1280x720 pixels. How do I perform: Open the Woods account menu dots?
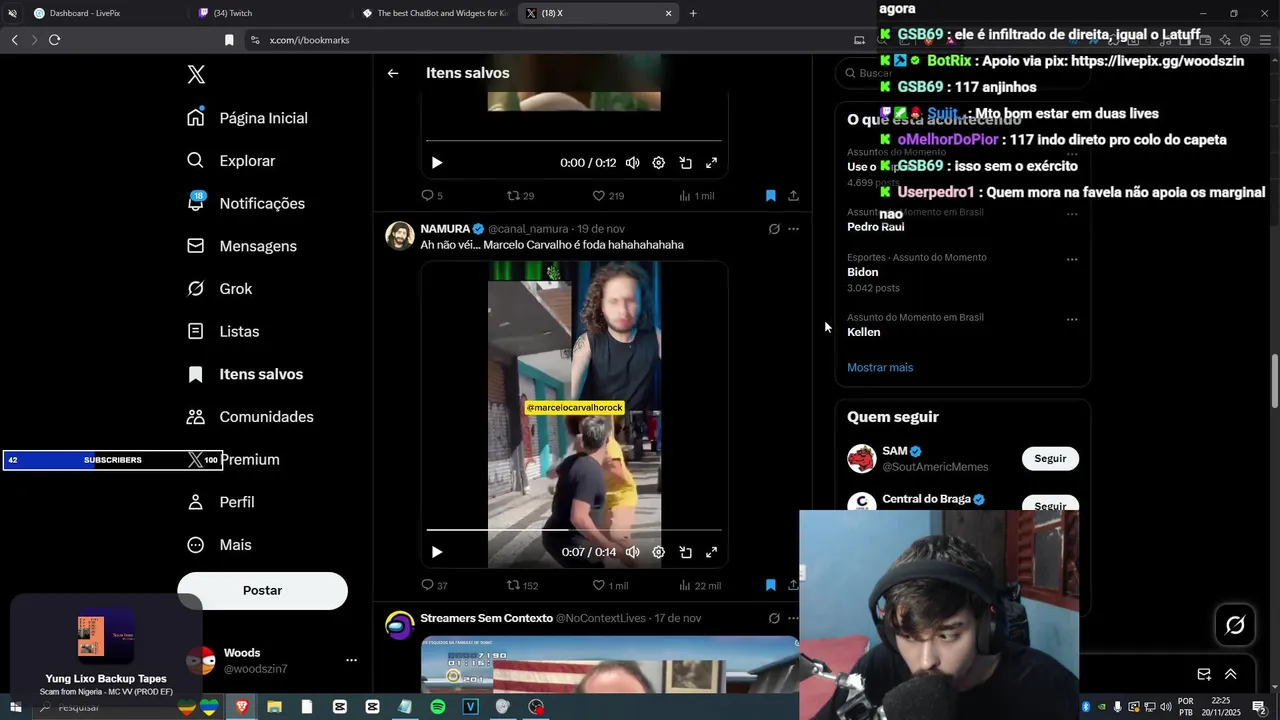tap(351, 660)
